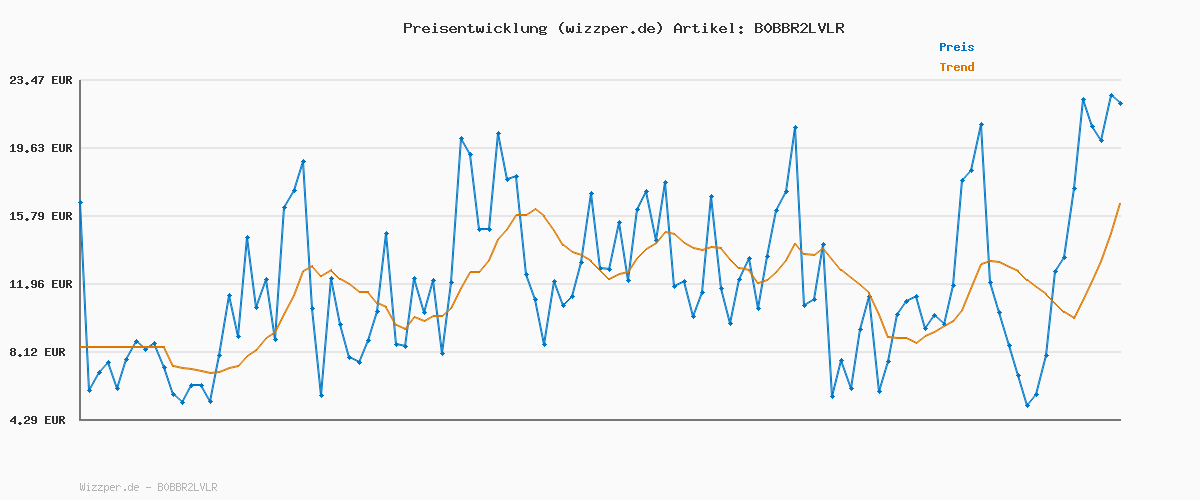Click the highest blue price point on the chart
This screenshot has height=500, width=1200.
click(1111, 96)
